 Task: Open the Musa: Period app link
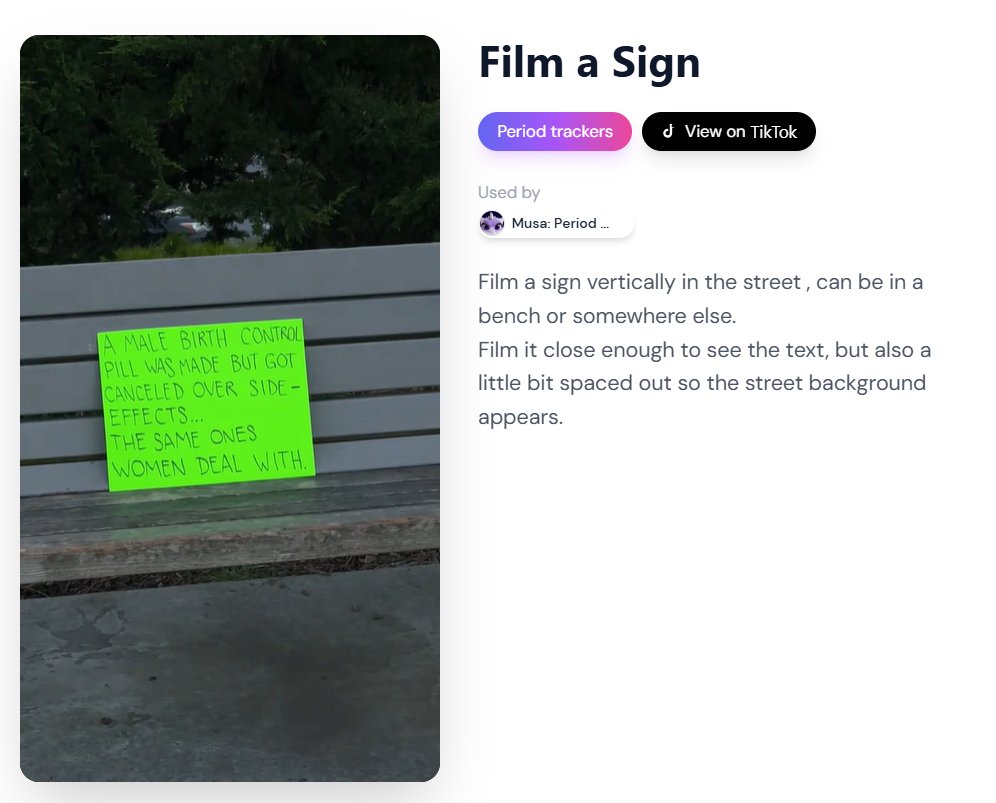pos(560,223)
